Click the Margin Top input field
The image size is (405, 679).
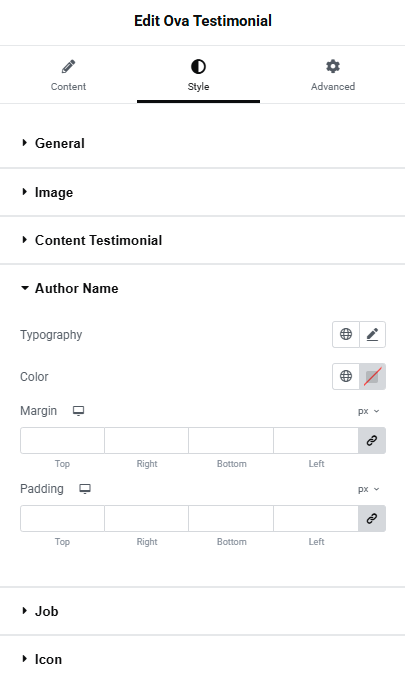(x=62, y=440)
